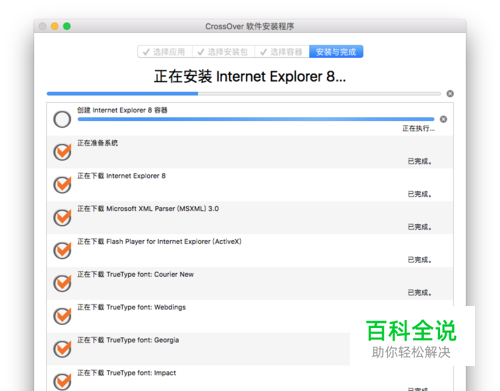Click the checkmark beside TrueType font: Courier New
Image resolution: width=500 pixels, height=391 pixels.
(62, 283)
